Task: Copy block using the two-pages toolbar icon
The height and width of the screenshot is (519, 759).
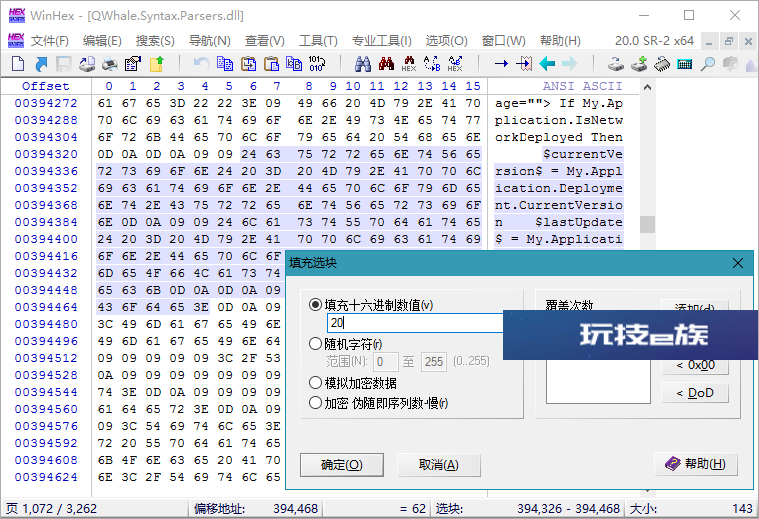Action: (x=225, y=63)
